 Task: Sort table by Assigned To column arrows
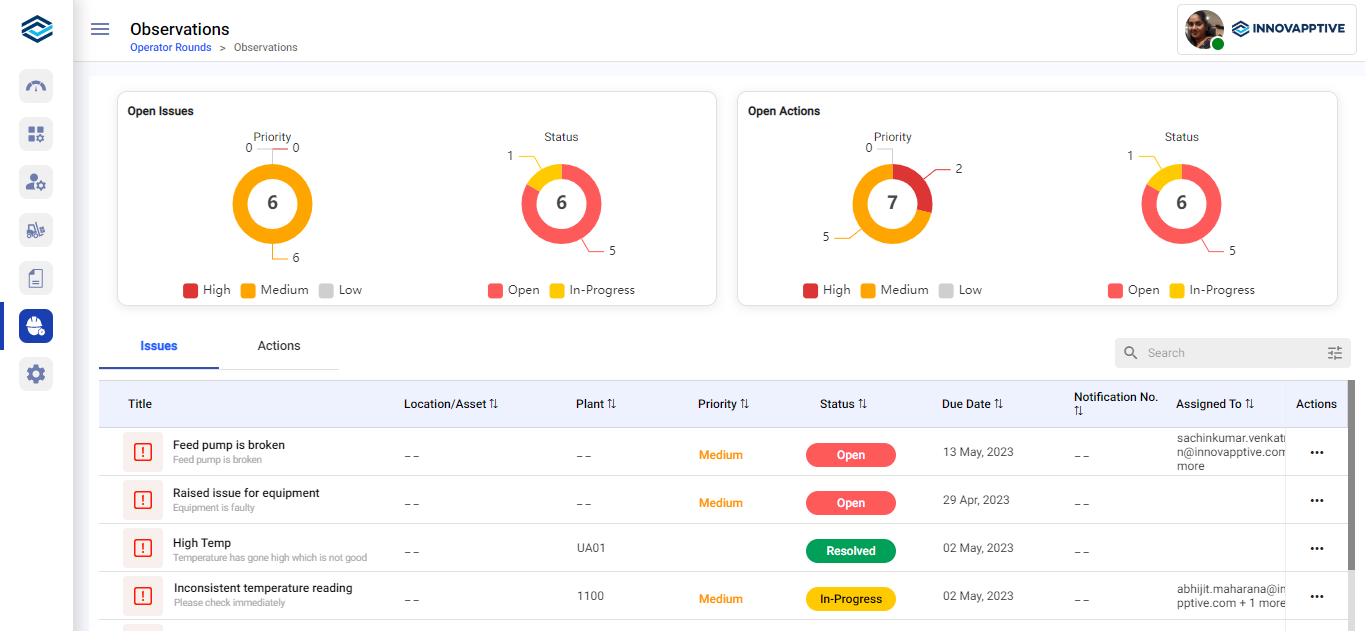pos(1250,404)
